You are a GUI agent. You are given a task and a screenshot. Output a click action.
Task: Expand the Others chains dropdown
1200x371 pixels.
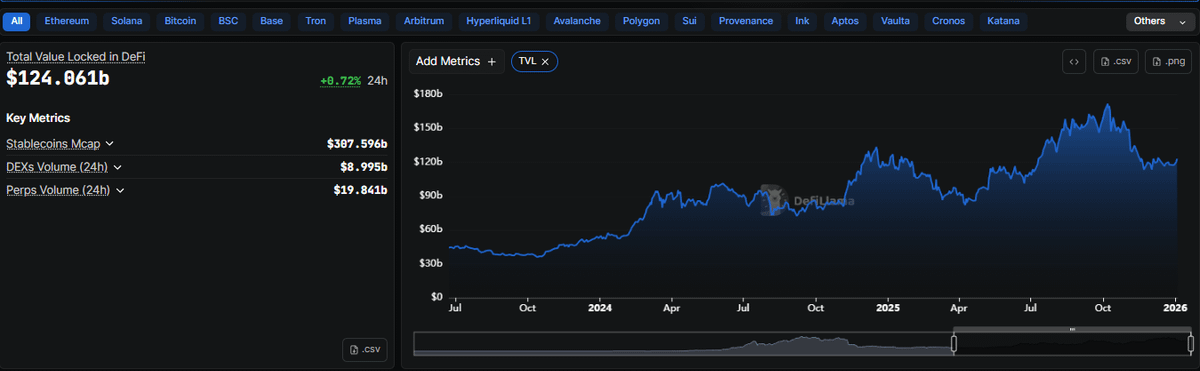(1159, 21)
